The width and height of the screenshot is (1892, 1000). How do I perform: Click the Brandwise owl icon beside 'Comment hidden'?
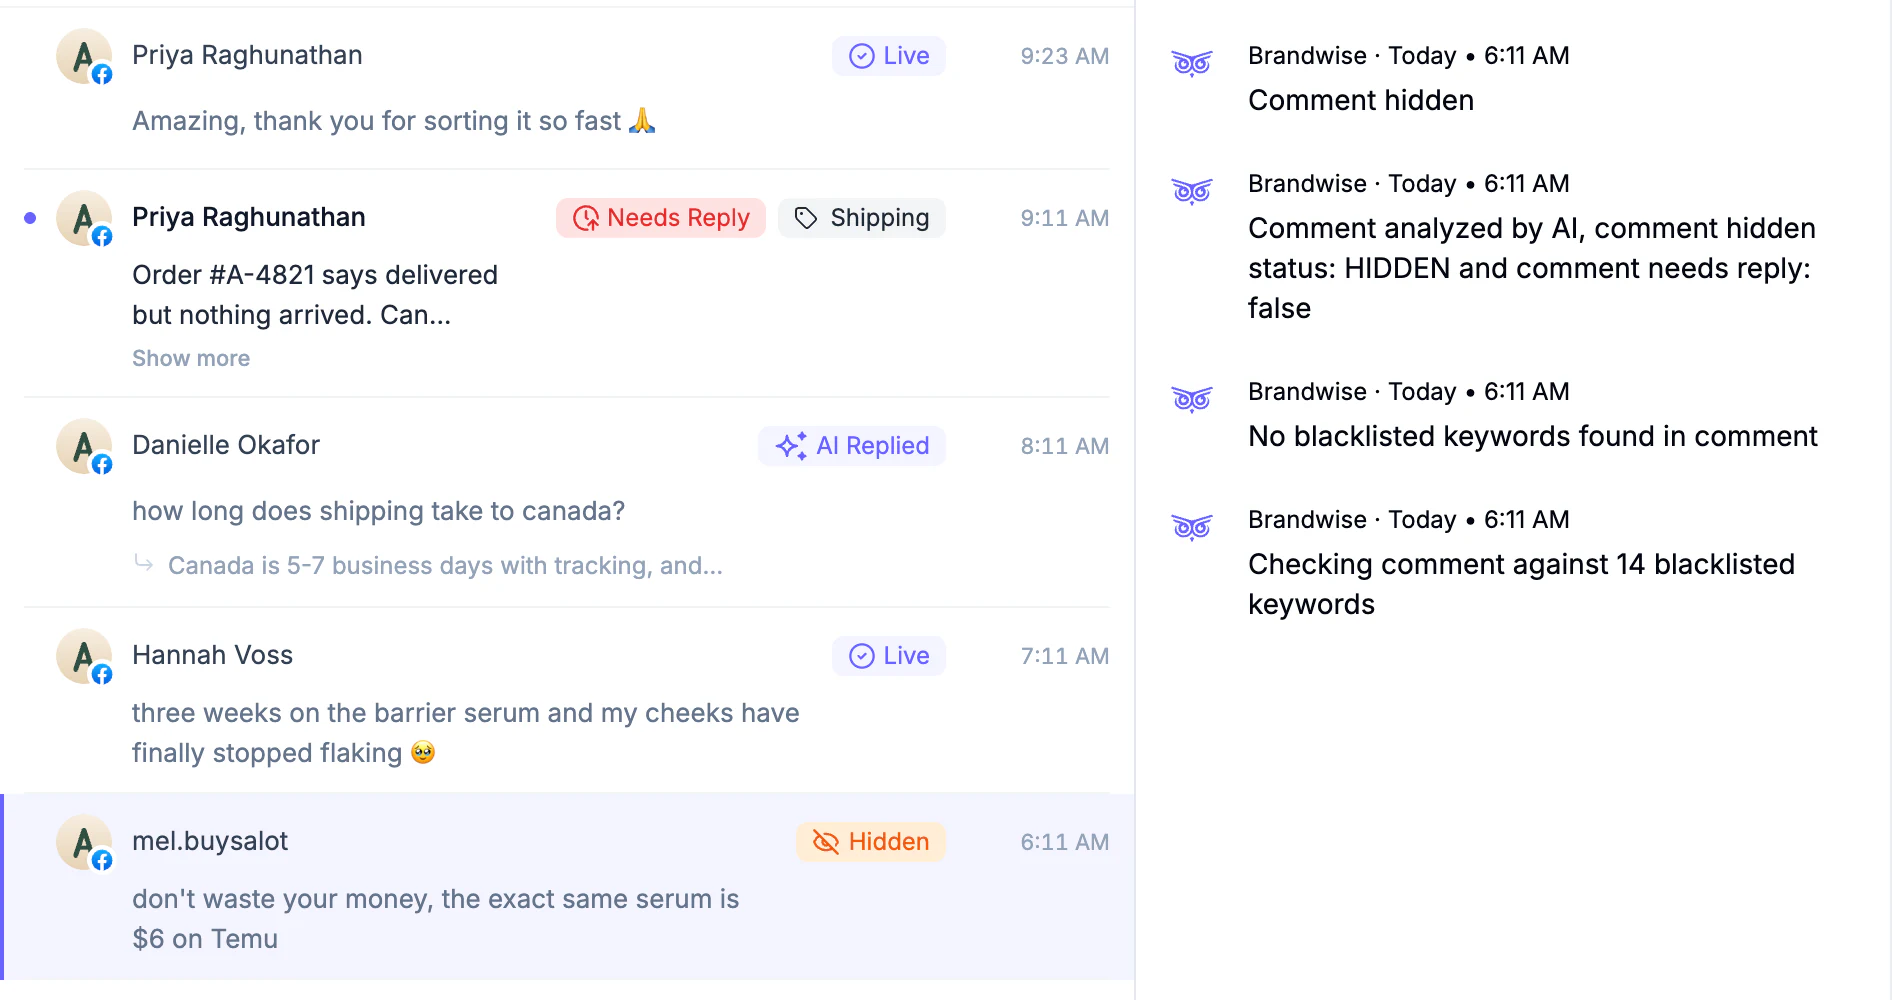coord(1192,63)
